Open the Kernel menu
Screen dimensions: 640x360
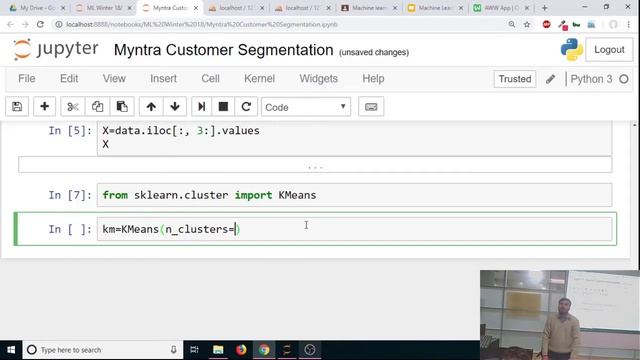pyautogui.click(x=259, y=79)
